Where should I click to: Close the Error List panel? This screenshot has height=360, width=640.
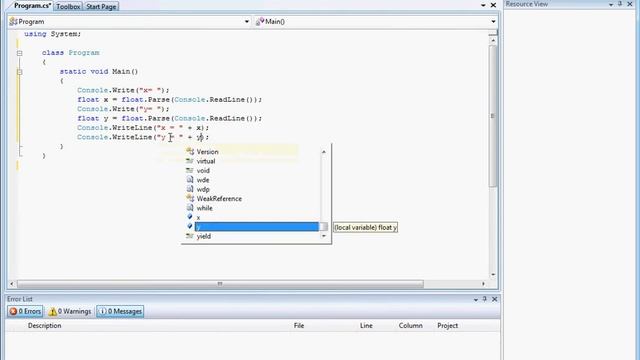click(495, 299)
